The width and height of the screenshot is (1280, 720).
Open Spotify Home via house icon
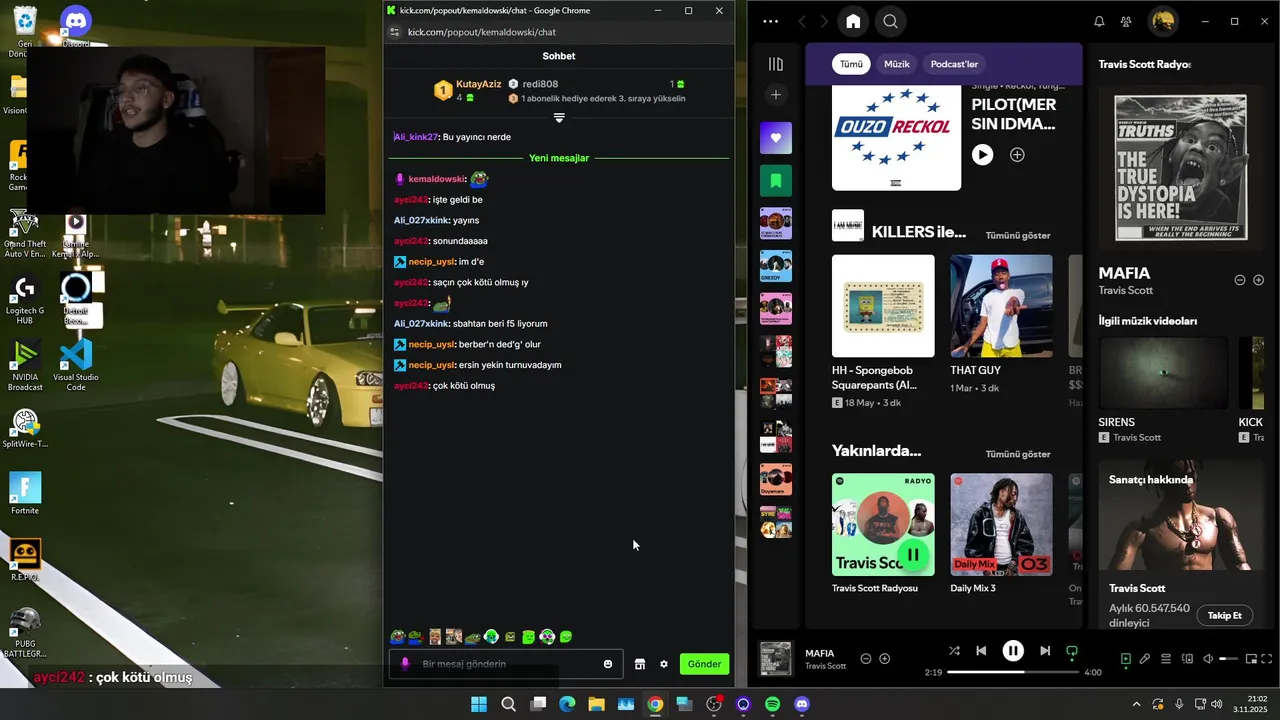853,21
